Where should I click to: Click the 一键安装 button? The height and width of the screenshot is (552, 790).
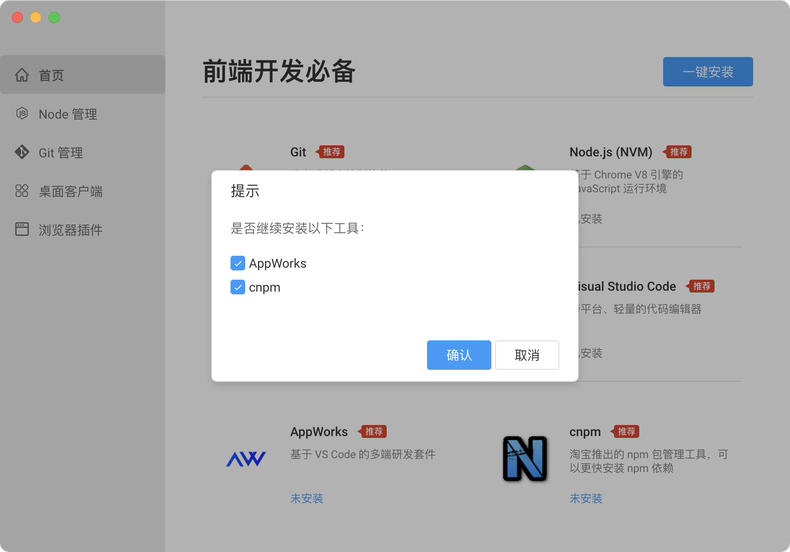click(x=708, y=72)
